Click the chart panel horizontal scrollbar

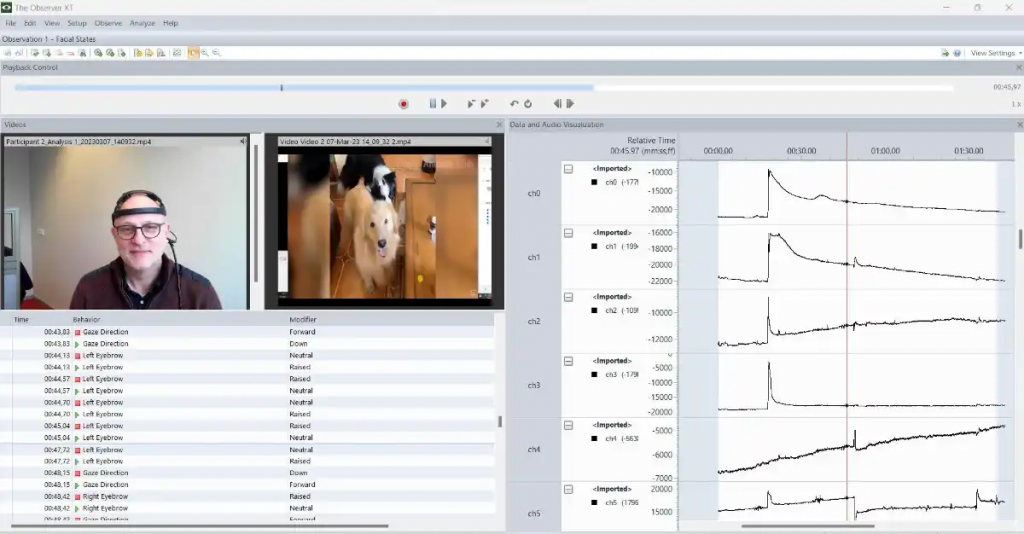(808, 526)
